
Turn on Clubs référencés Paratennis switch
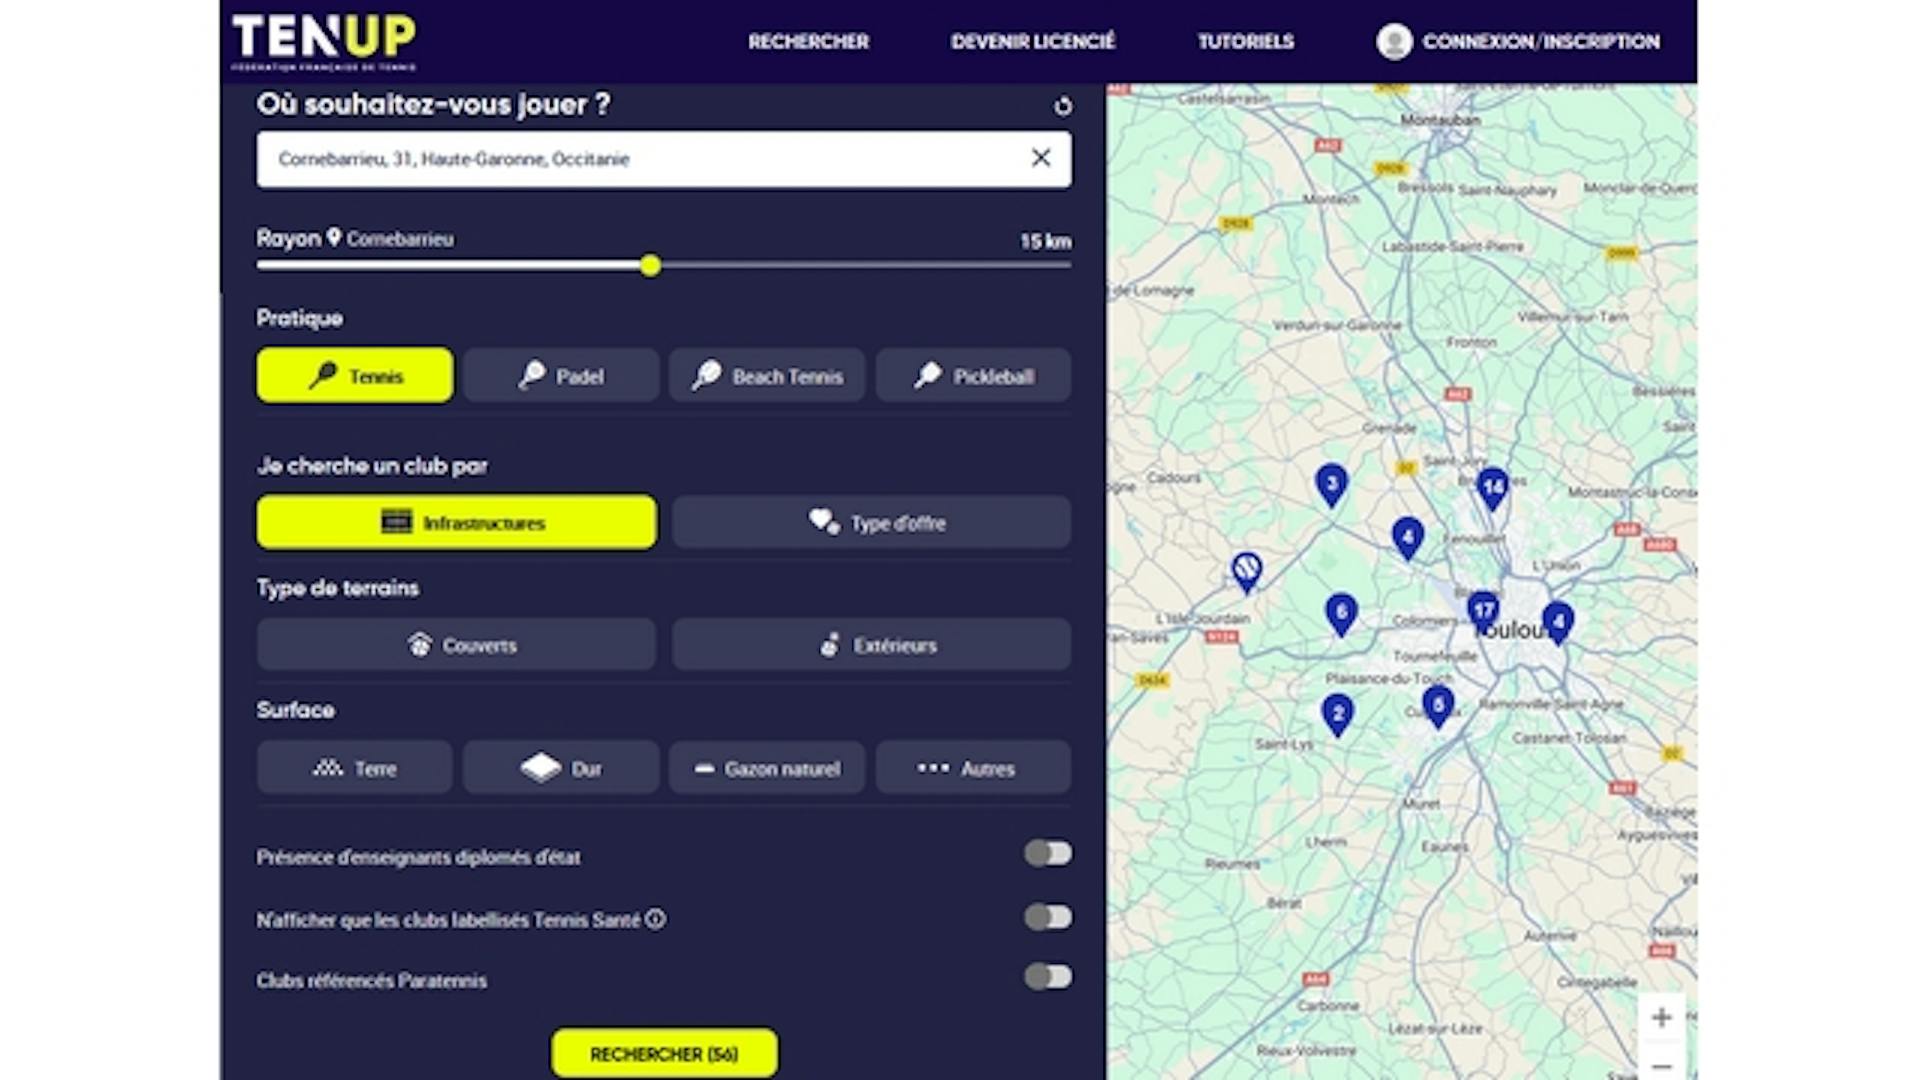click(x=1047, y=977)
